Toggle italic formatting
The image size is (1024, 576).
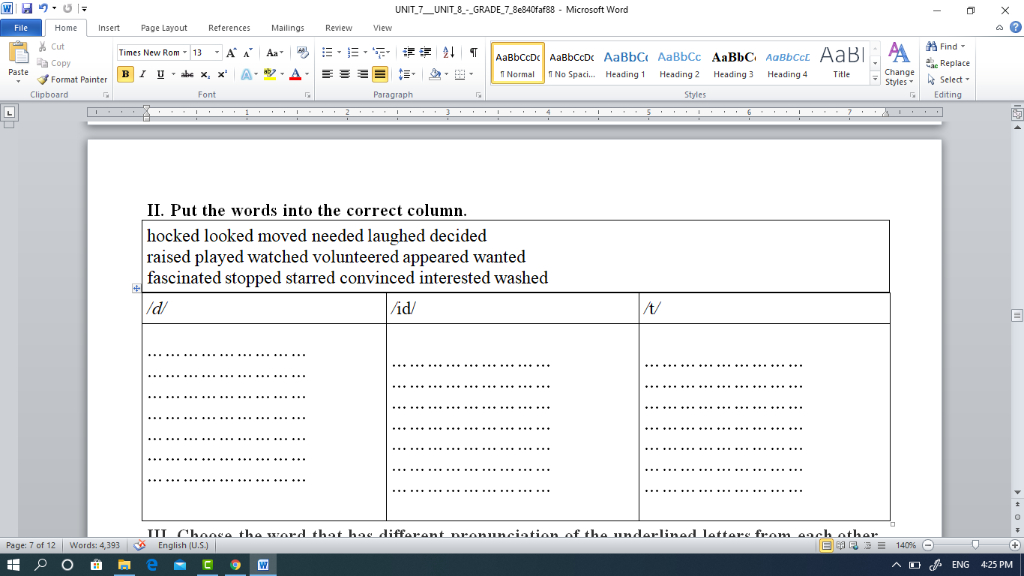(x=142, y=74)
